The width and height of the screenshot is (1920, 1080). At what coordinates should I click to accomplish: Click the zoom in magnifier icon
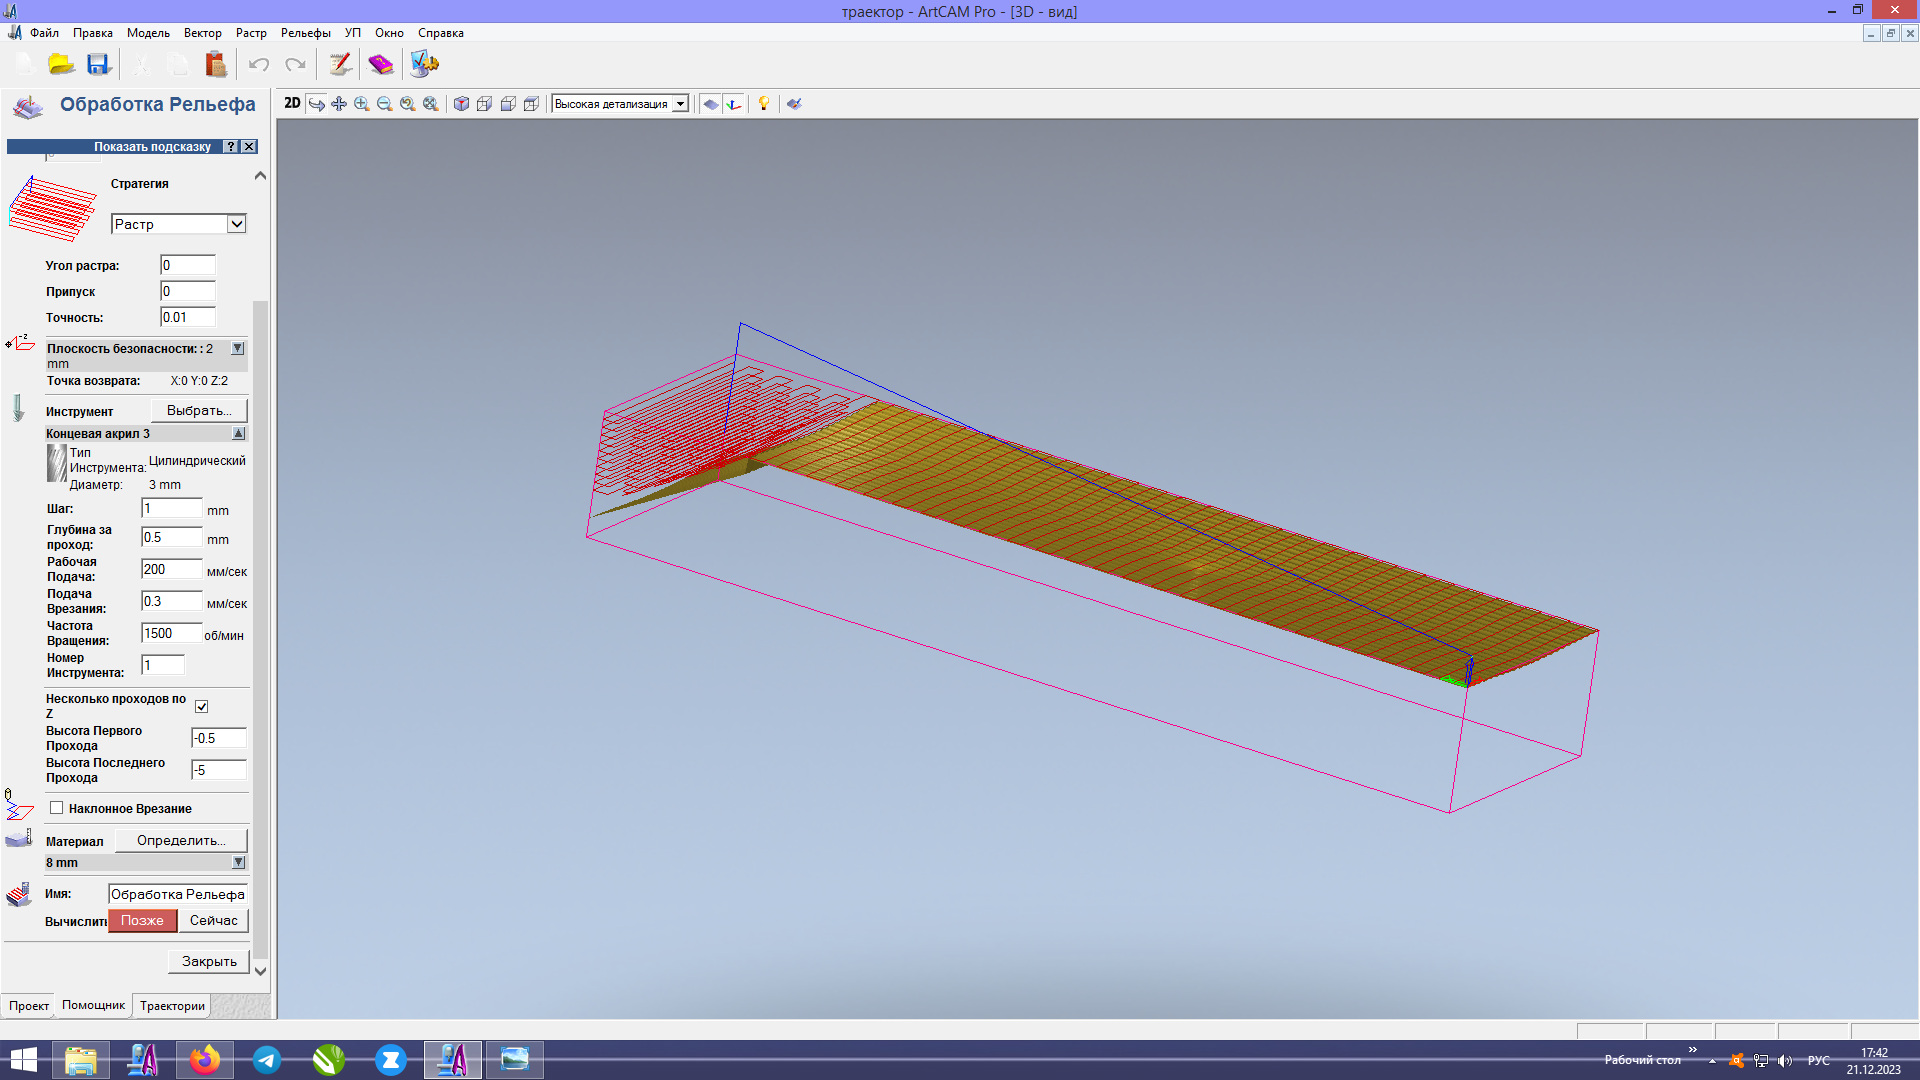pyautogui.click(x=362, y=104)
